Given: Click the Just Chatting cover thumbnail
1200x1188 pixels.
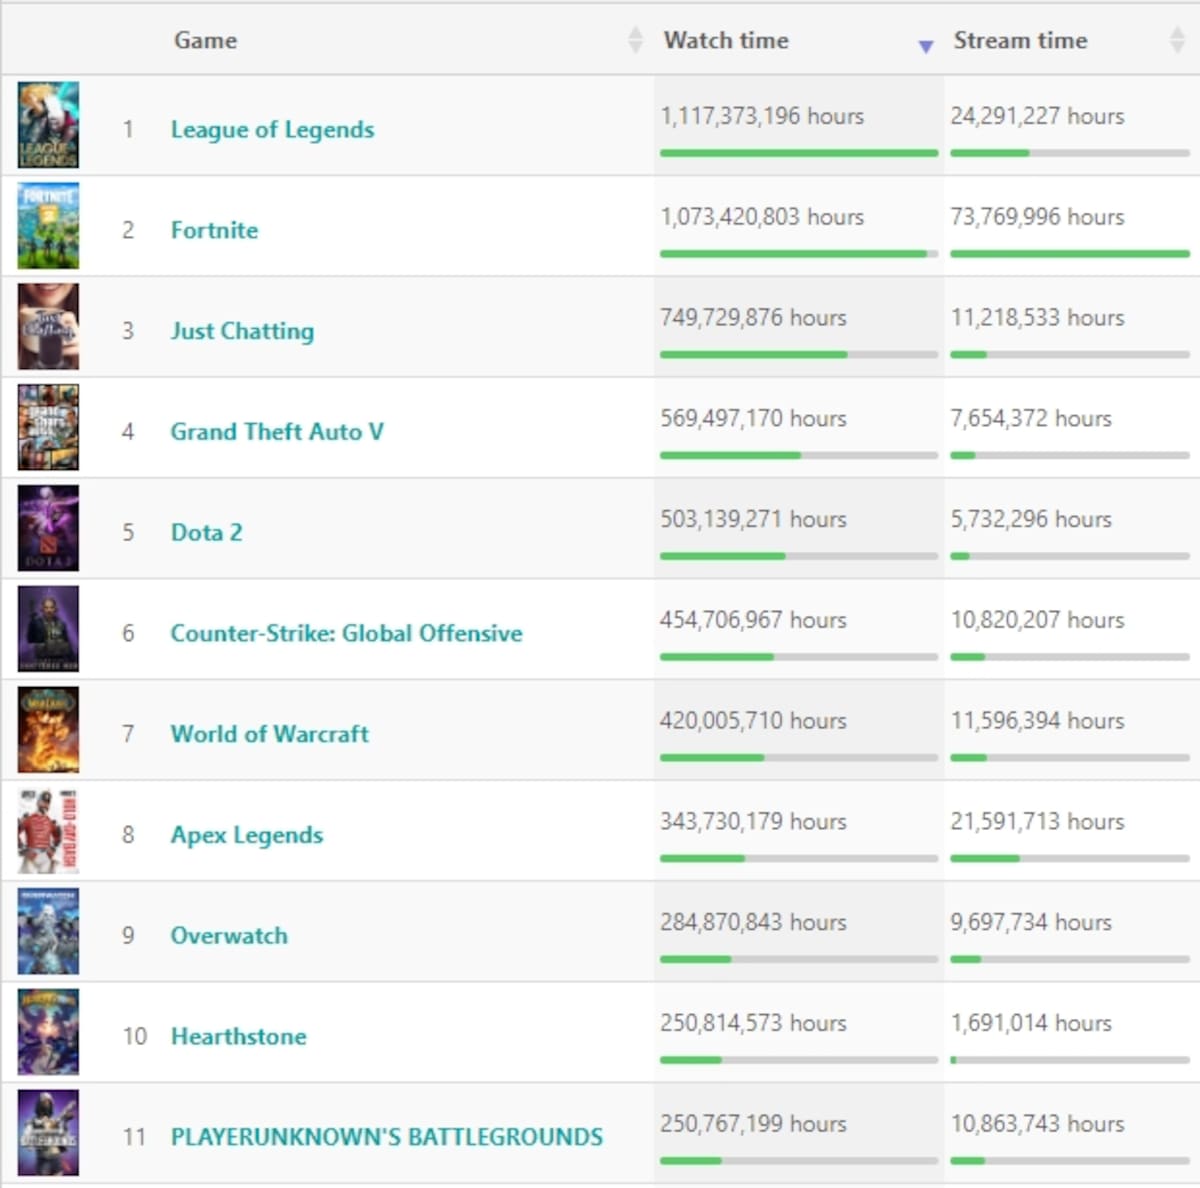Looking at the screenshot, I should 48,327.
